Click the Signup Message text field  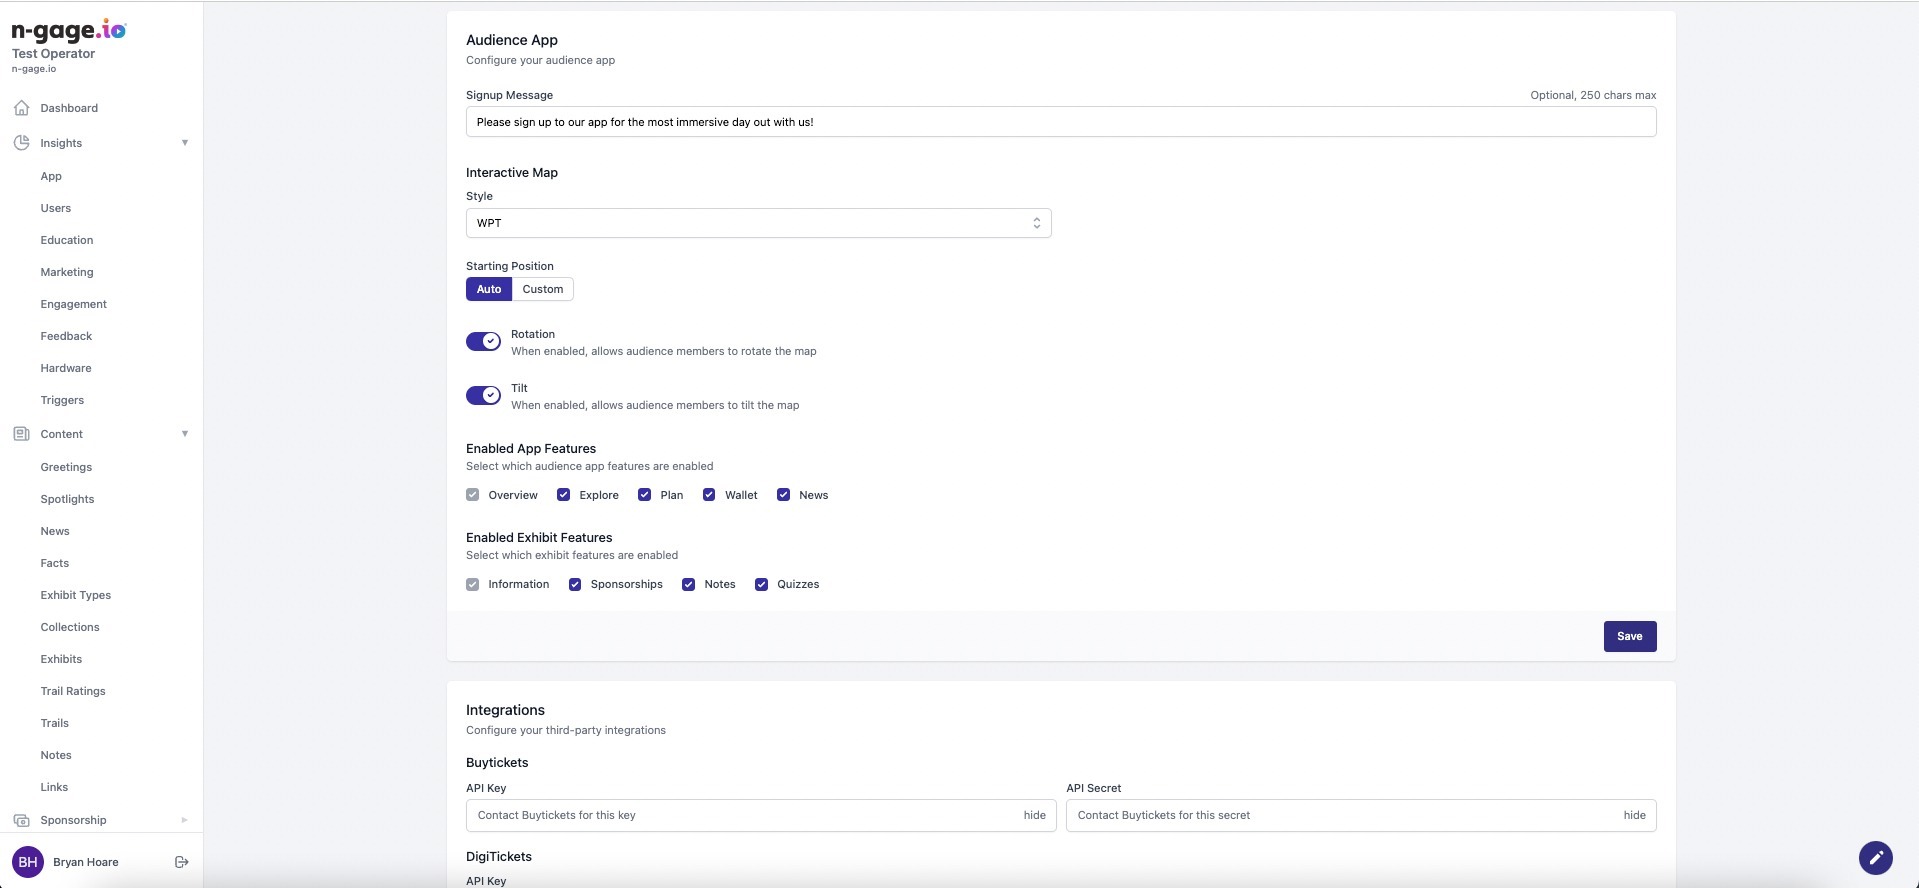point(1060,122)
